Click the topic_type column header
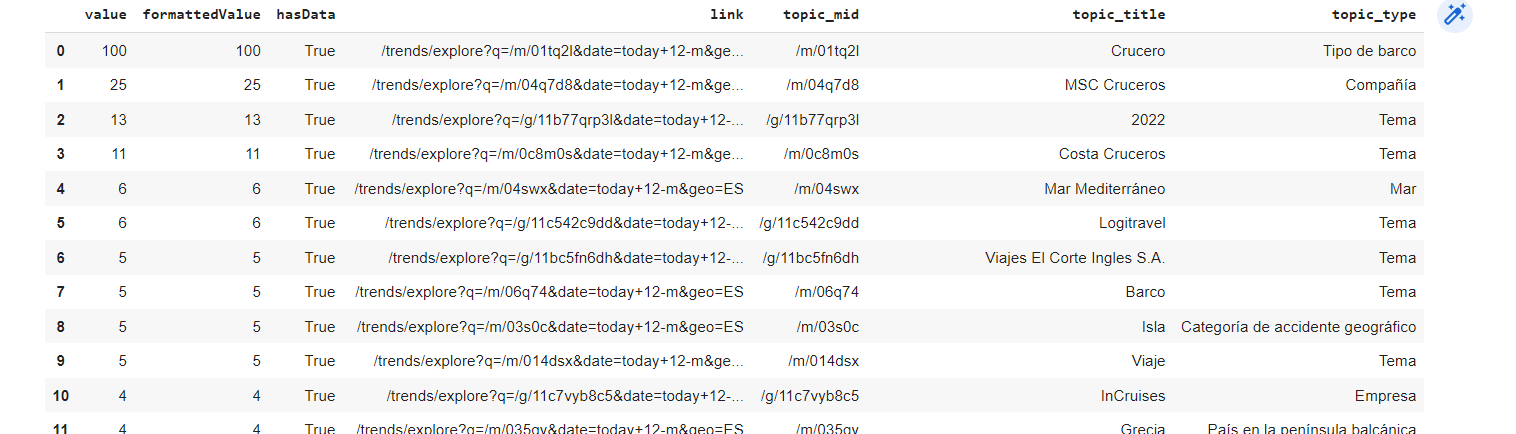 click(x=1374, y=15)
